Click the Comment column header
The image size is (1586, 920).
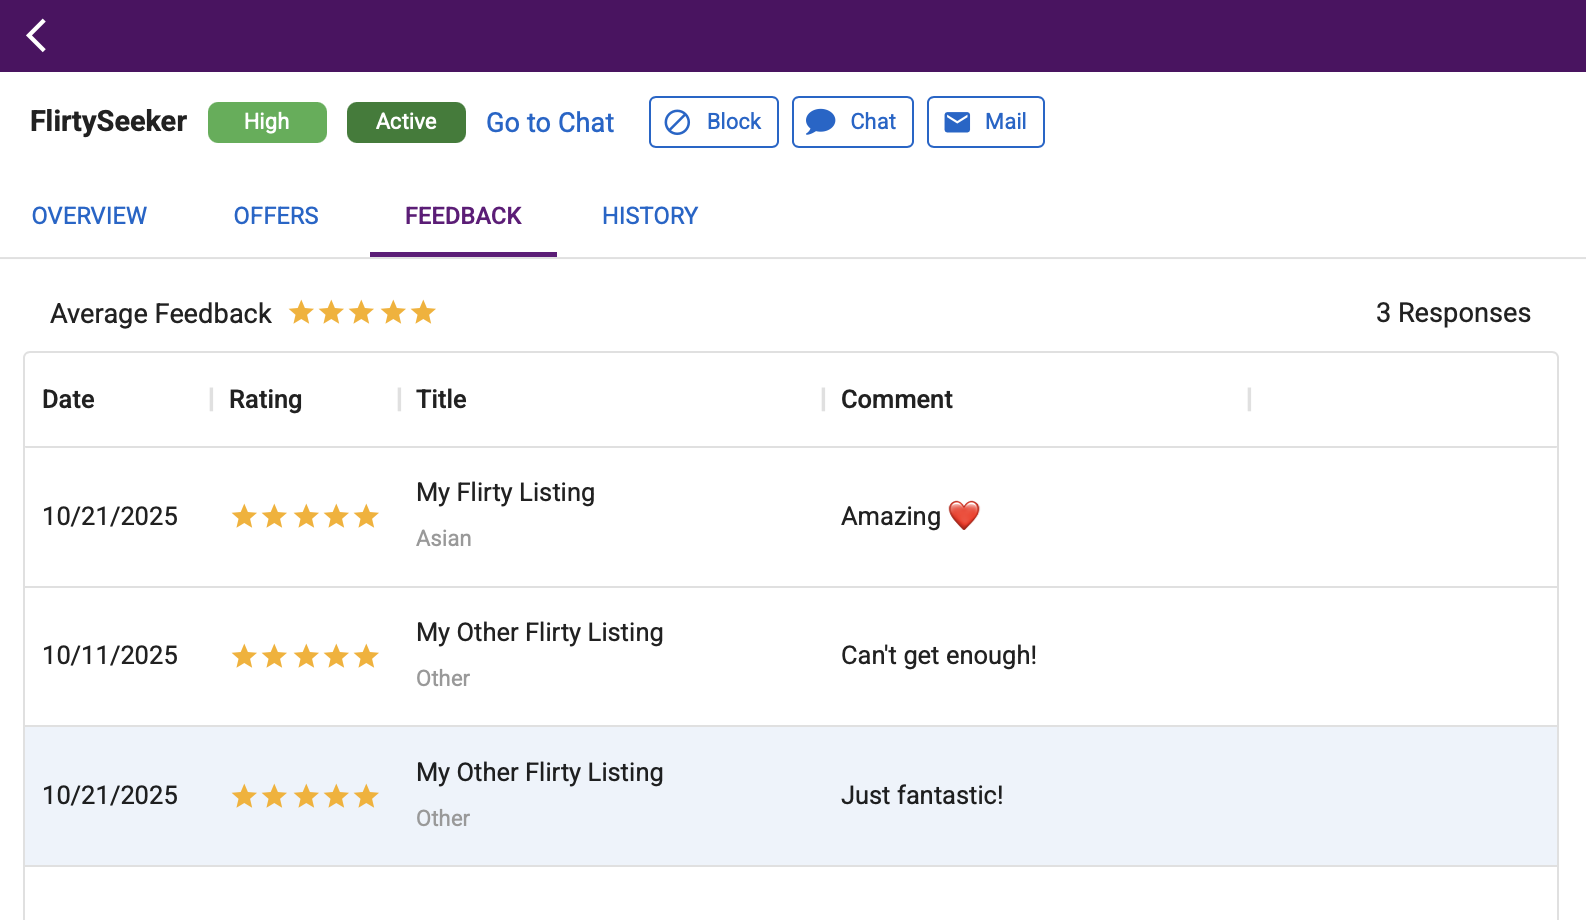tap(896, 399)
